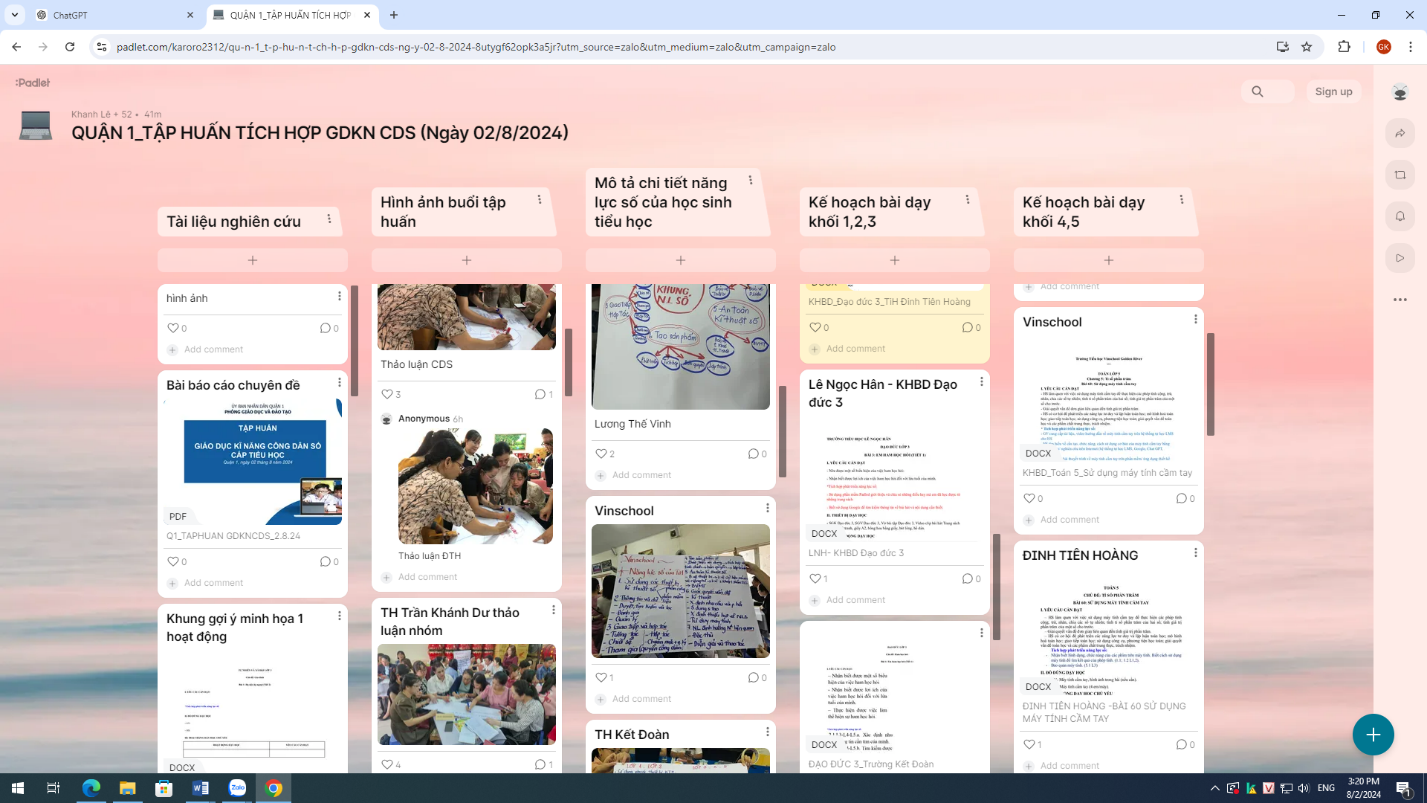Viewport: 1427px width, 803px height.
Task: Add post under Kế hoạch bài dạy khối 1,2,3 column
Action: [x=895, y=260]
